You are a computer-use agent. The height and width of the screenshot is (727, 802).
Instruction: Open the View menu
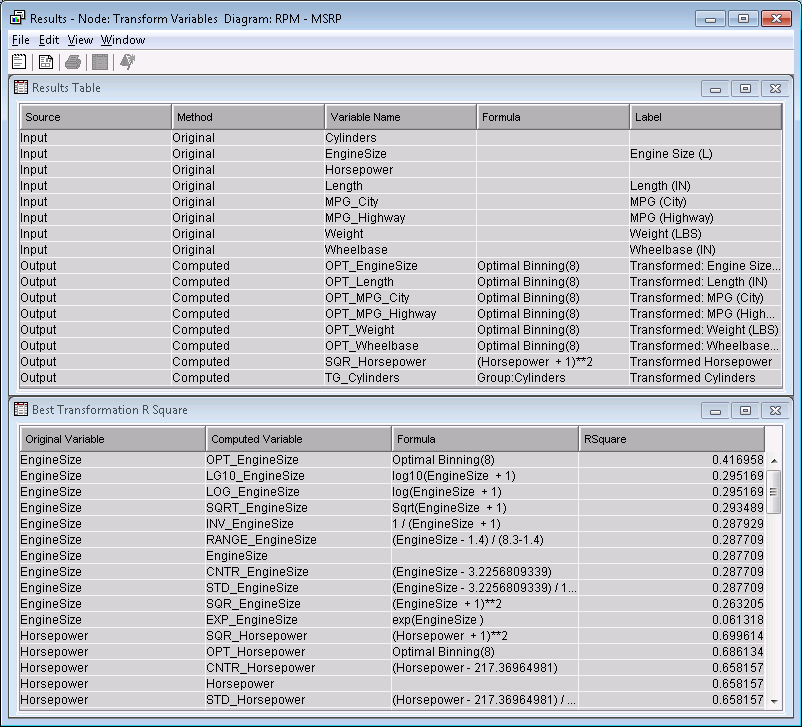pyautogui.click(x=79, y=39)
